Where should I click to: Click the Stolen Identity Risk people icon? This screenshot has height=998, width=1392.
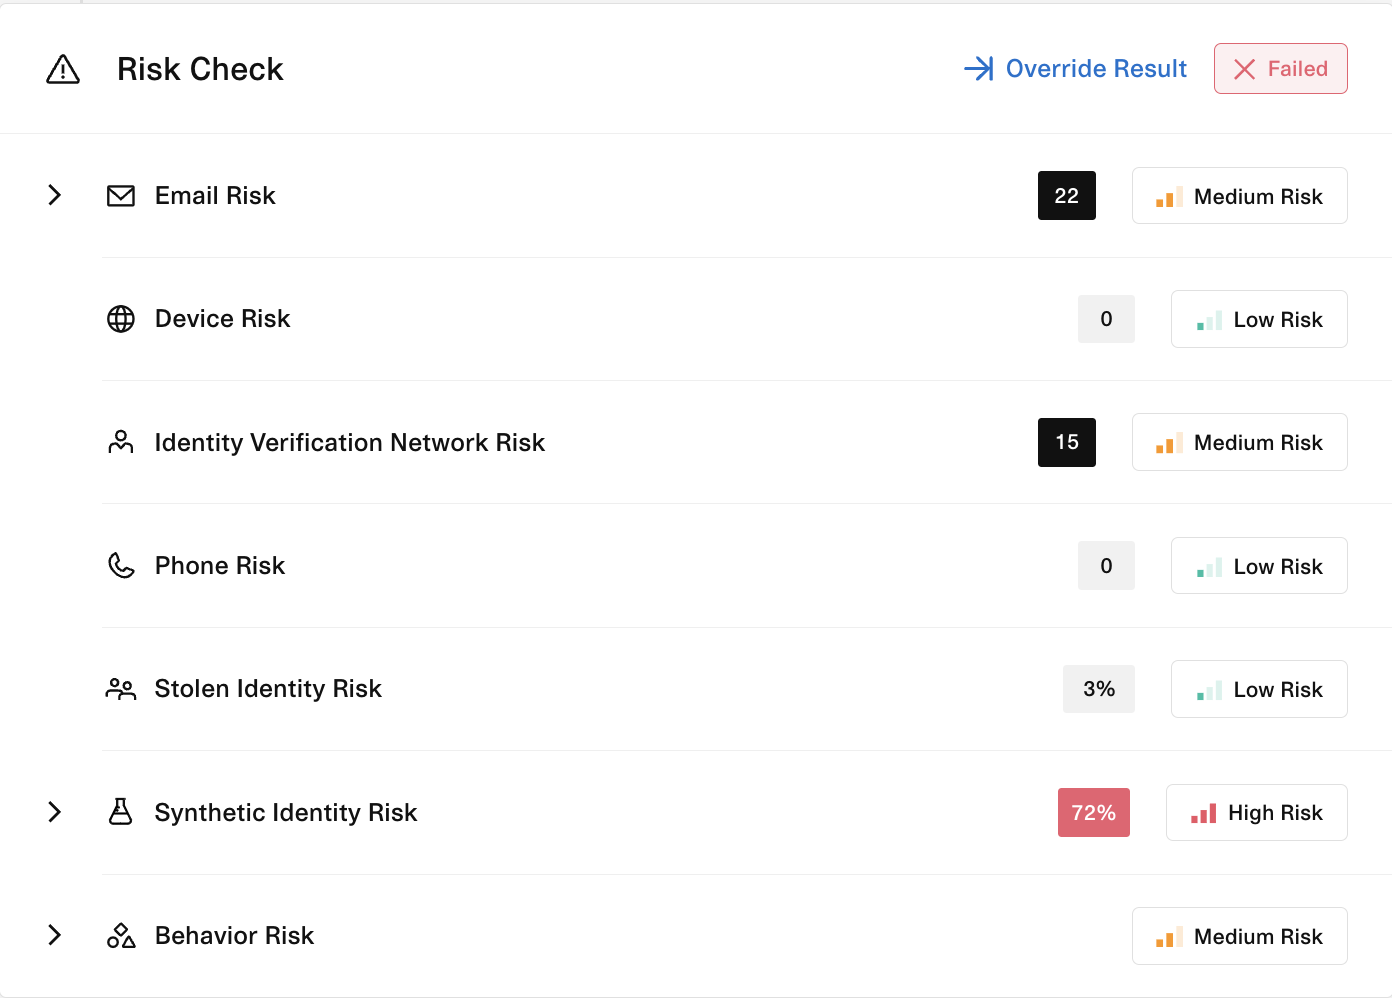point(121,689)
